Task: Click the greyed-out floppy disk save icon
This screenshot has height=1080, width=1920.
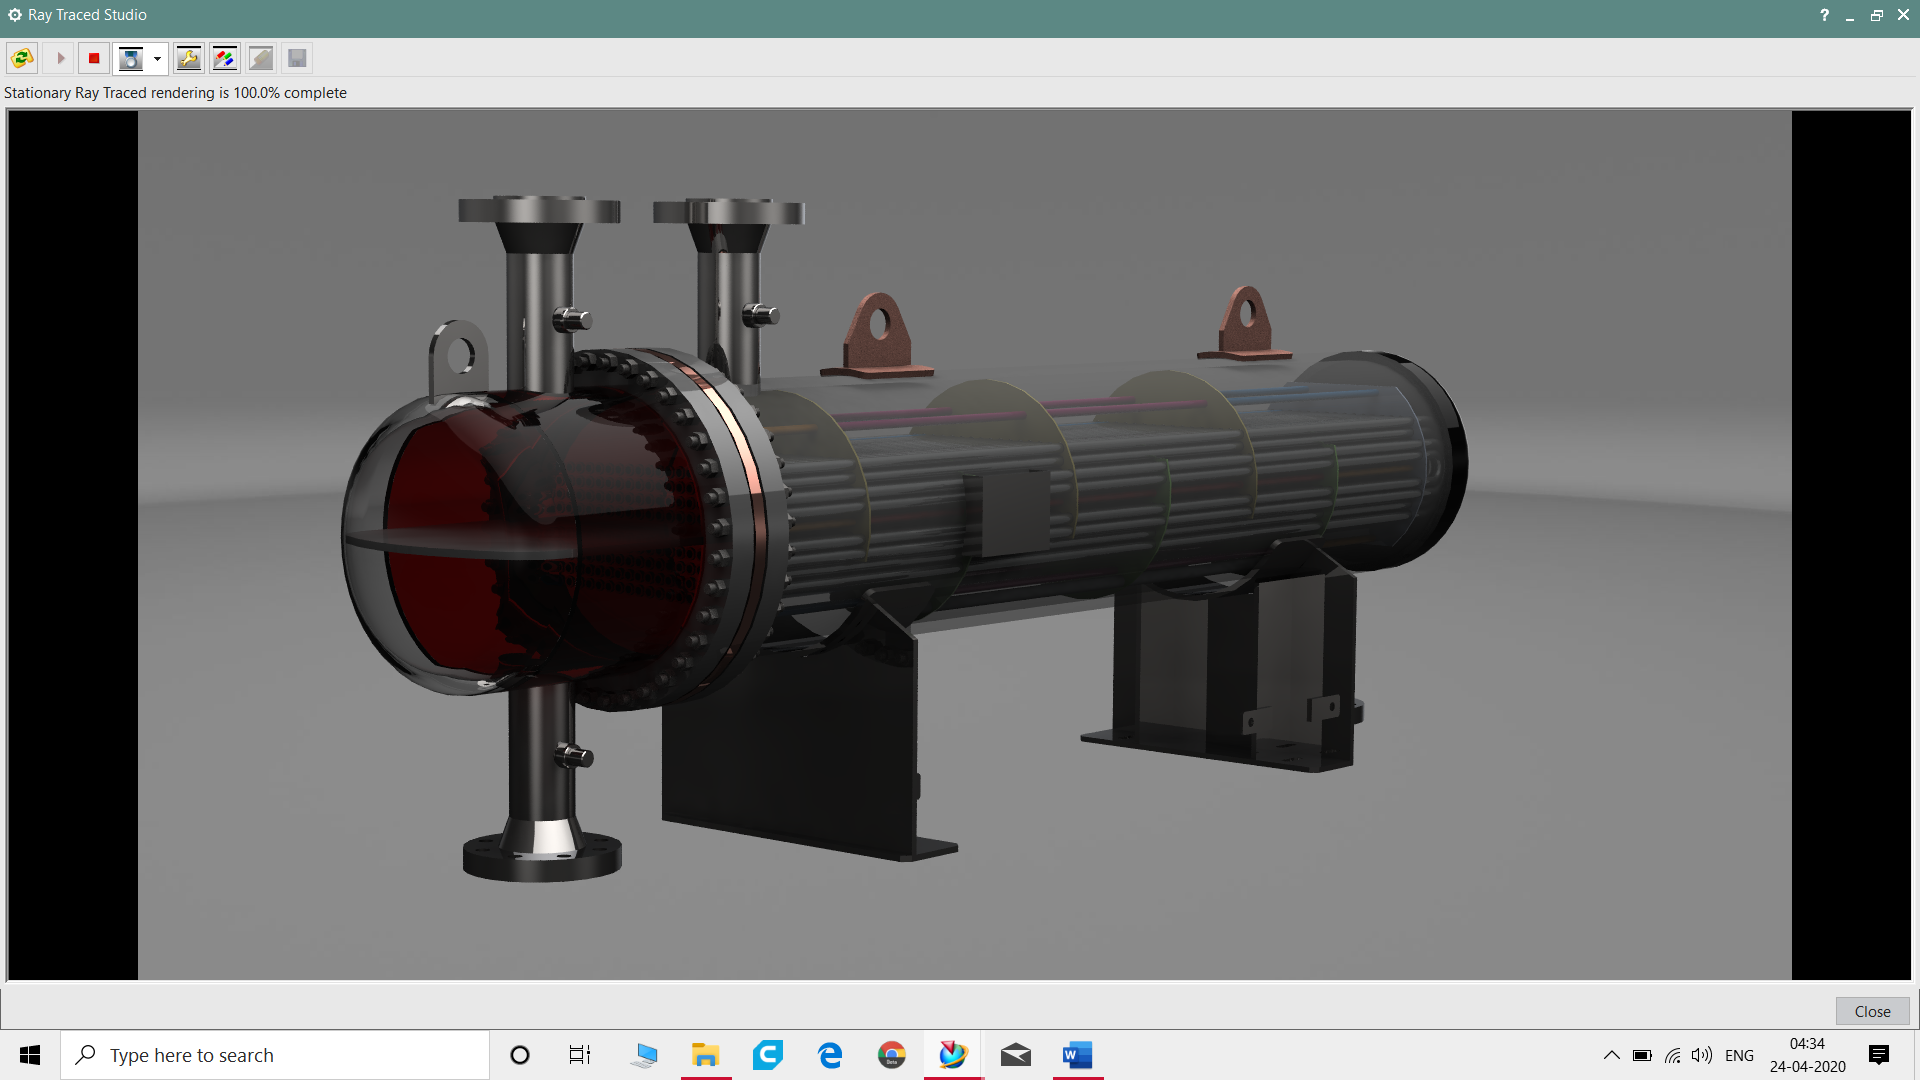Action: (x=297, y=59)
